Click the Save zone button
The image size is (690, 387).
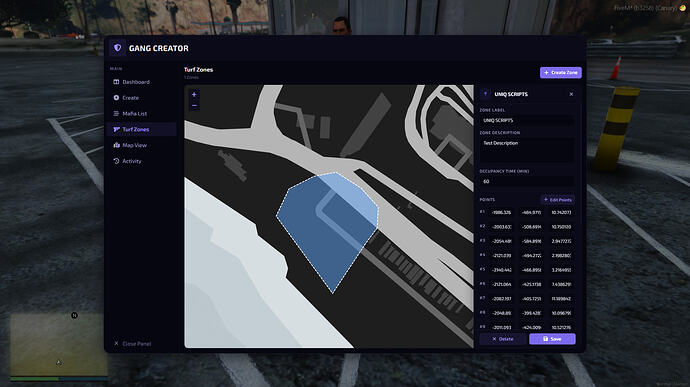552,339
